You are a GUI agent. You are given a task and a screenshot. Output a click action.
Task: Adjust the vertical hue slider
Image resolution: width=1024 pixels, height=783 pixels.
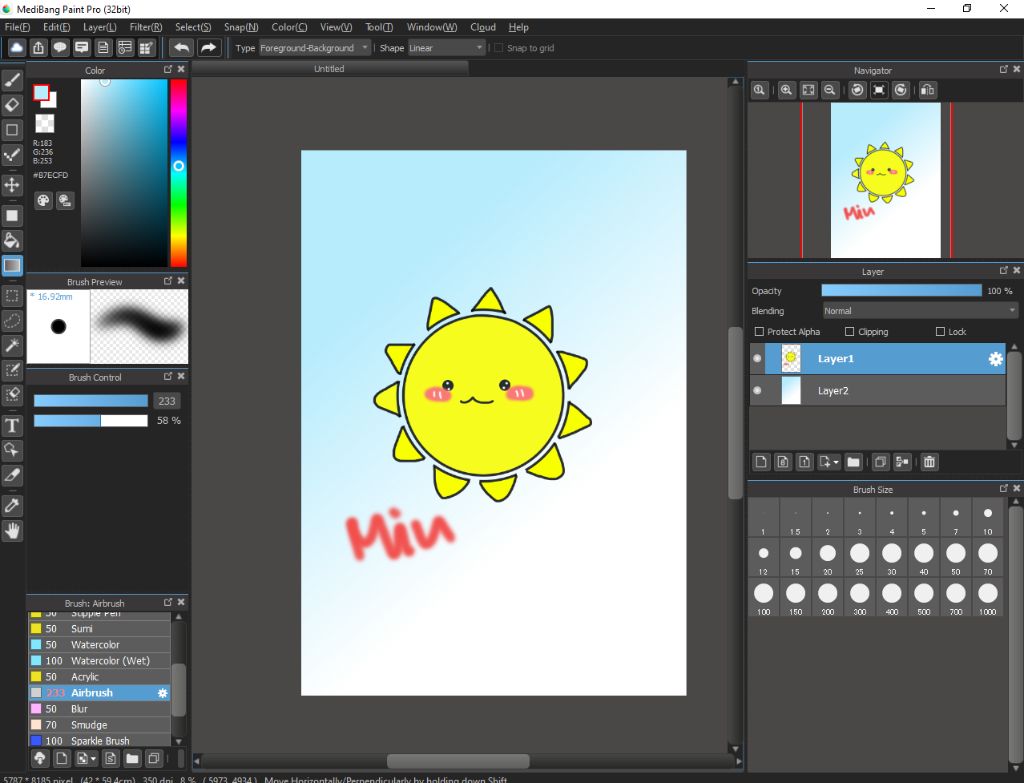[x=178, y=173]
